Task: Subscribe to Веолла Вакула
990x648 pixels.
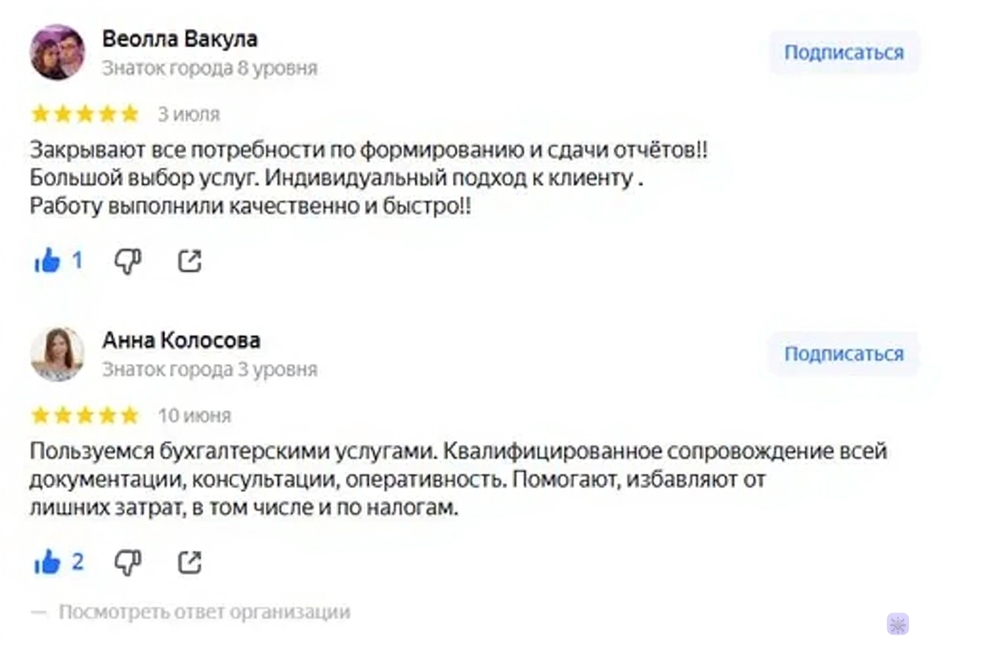Action: point(843,53)
